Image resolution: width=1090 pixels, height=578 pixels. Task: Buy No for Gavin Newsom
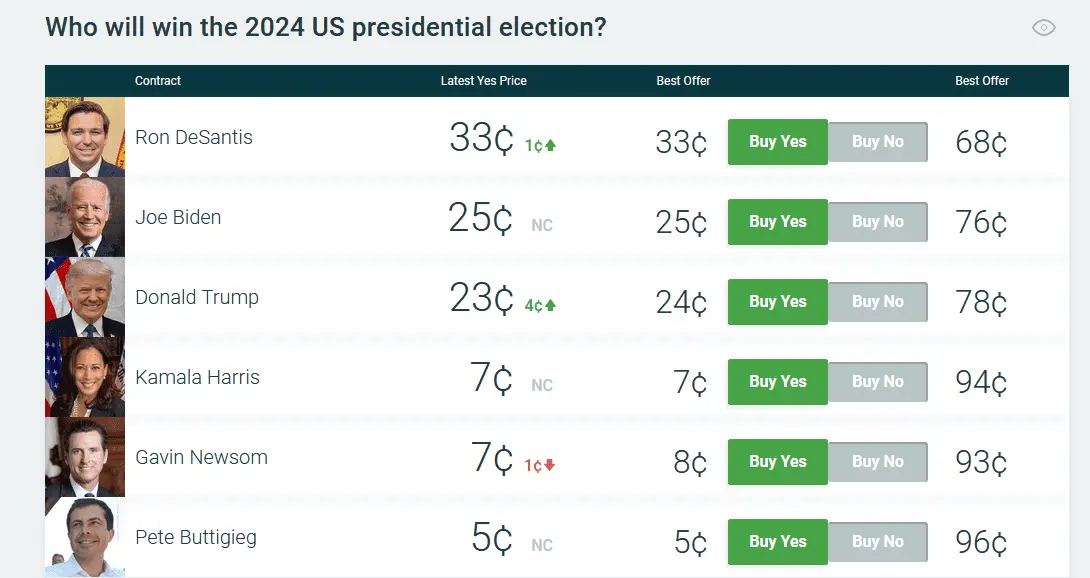click(x=877, y=462)
